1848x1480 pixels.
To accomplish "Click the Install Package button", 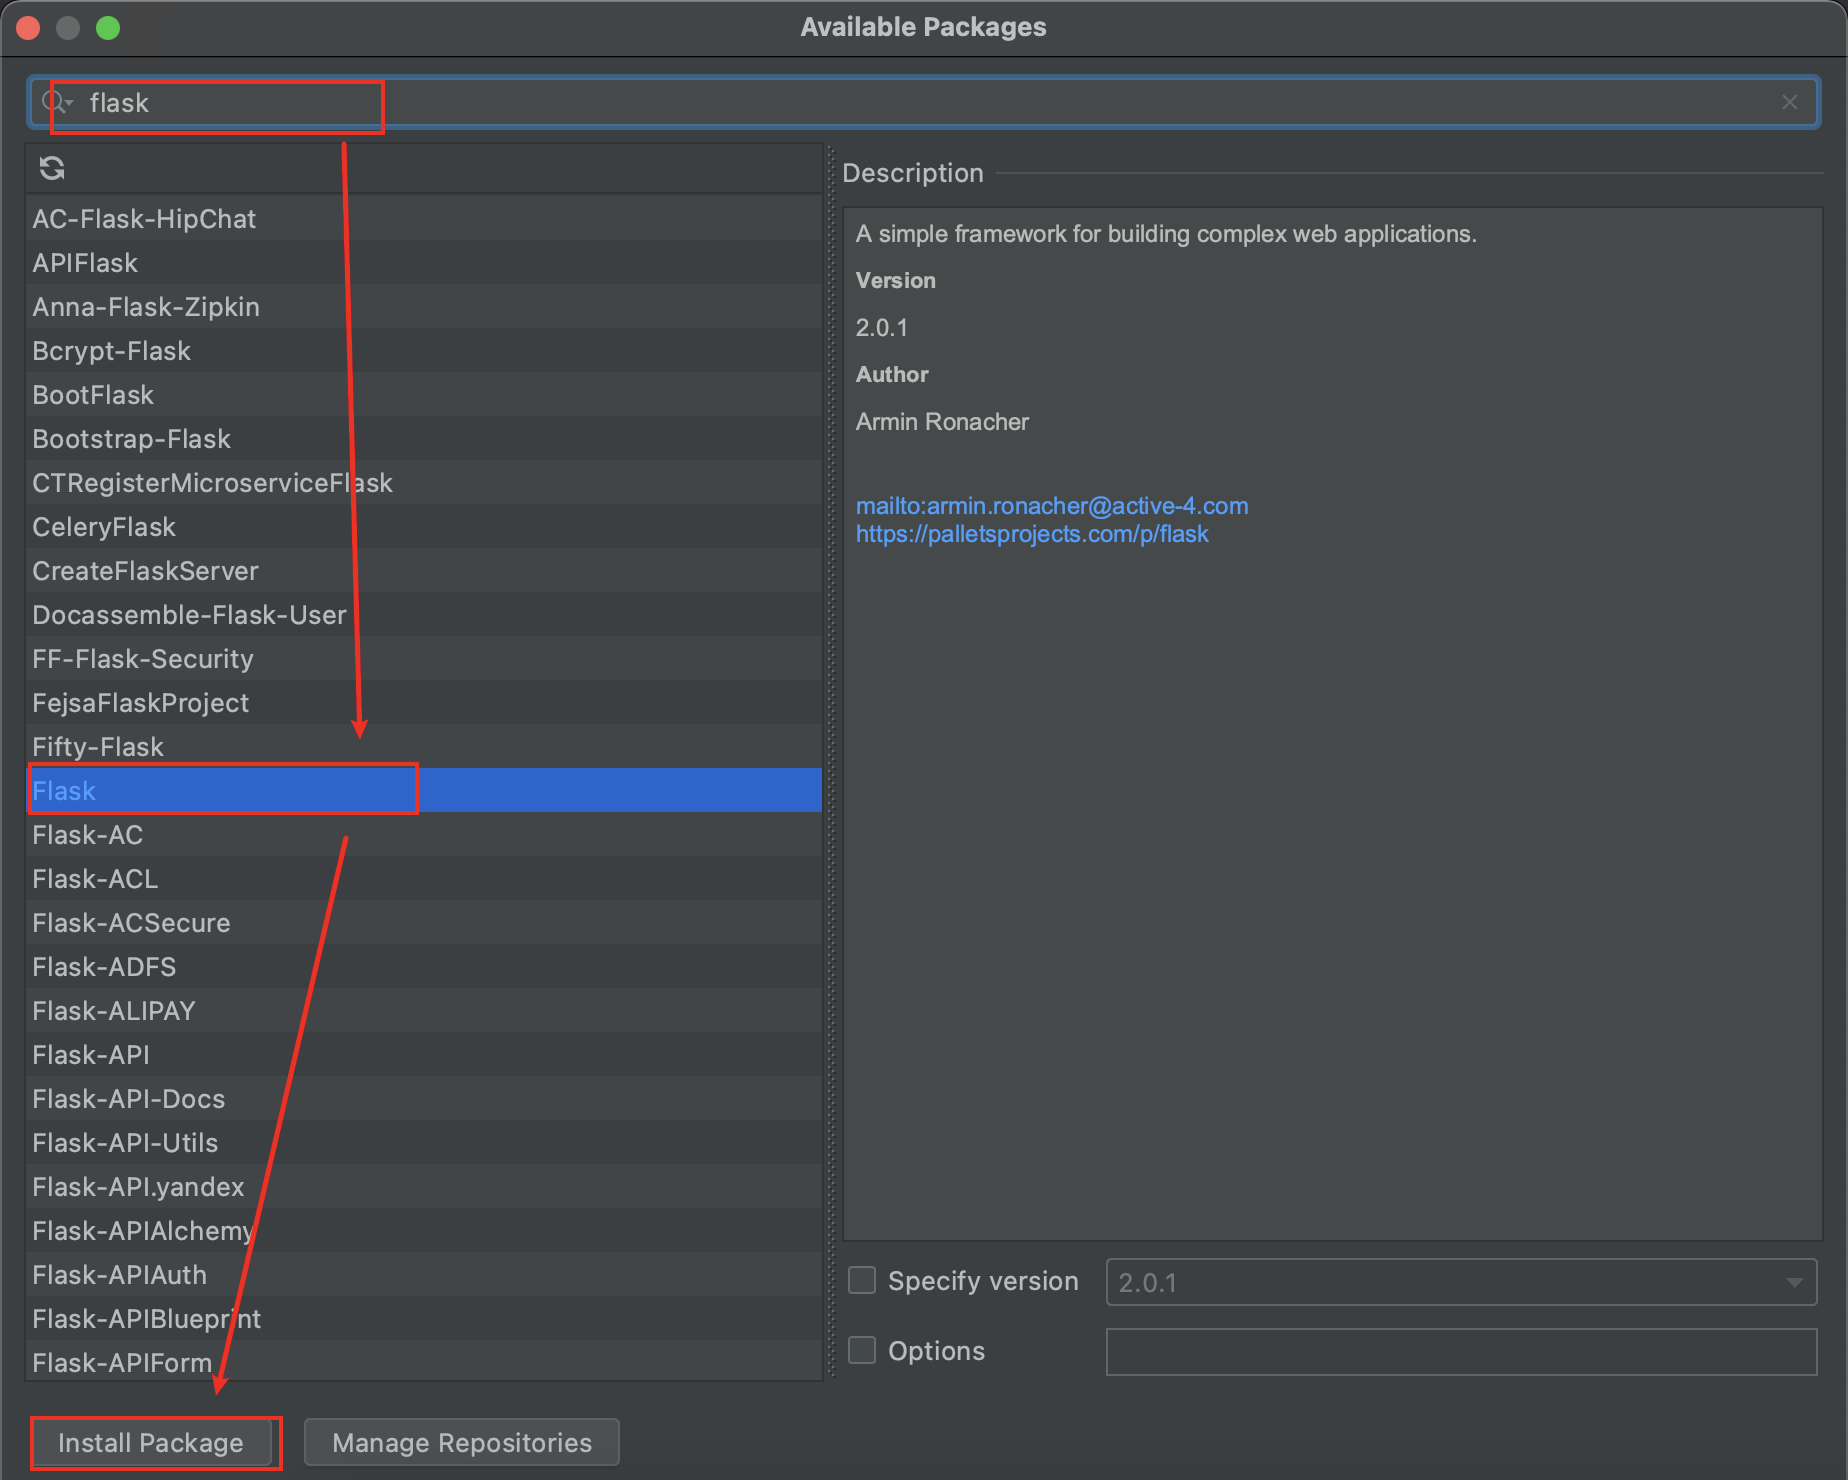I will [x=151, y=1442].
